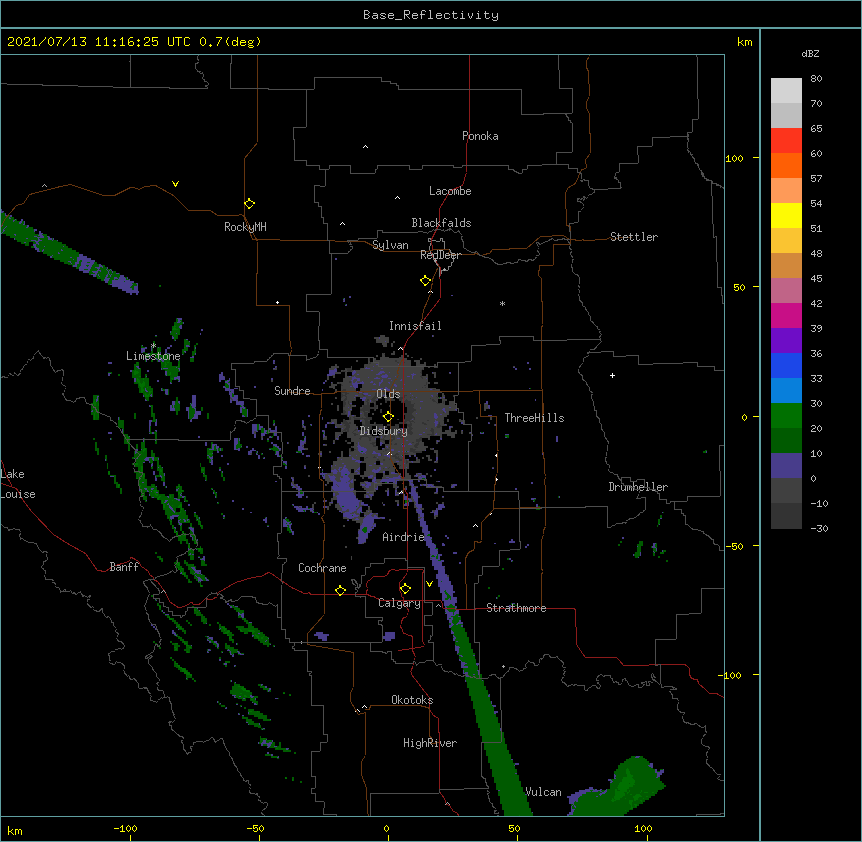The height and width of the screenshot is (842, 862).
Task: Click the Olds town label
Action: [x=388, y=394]
